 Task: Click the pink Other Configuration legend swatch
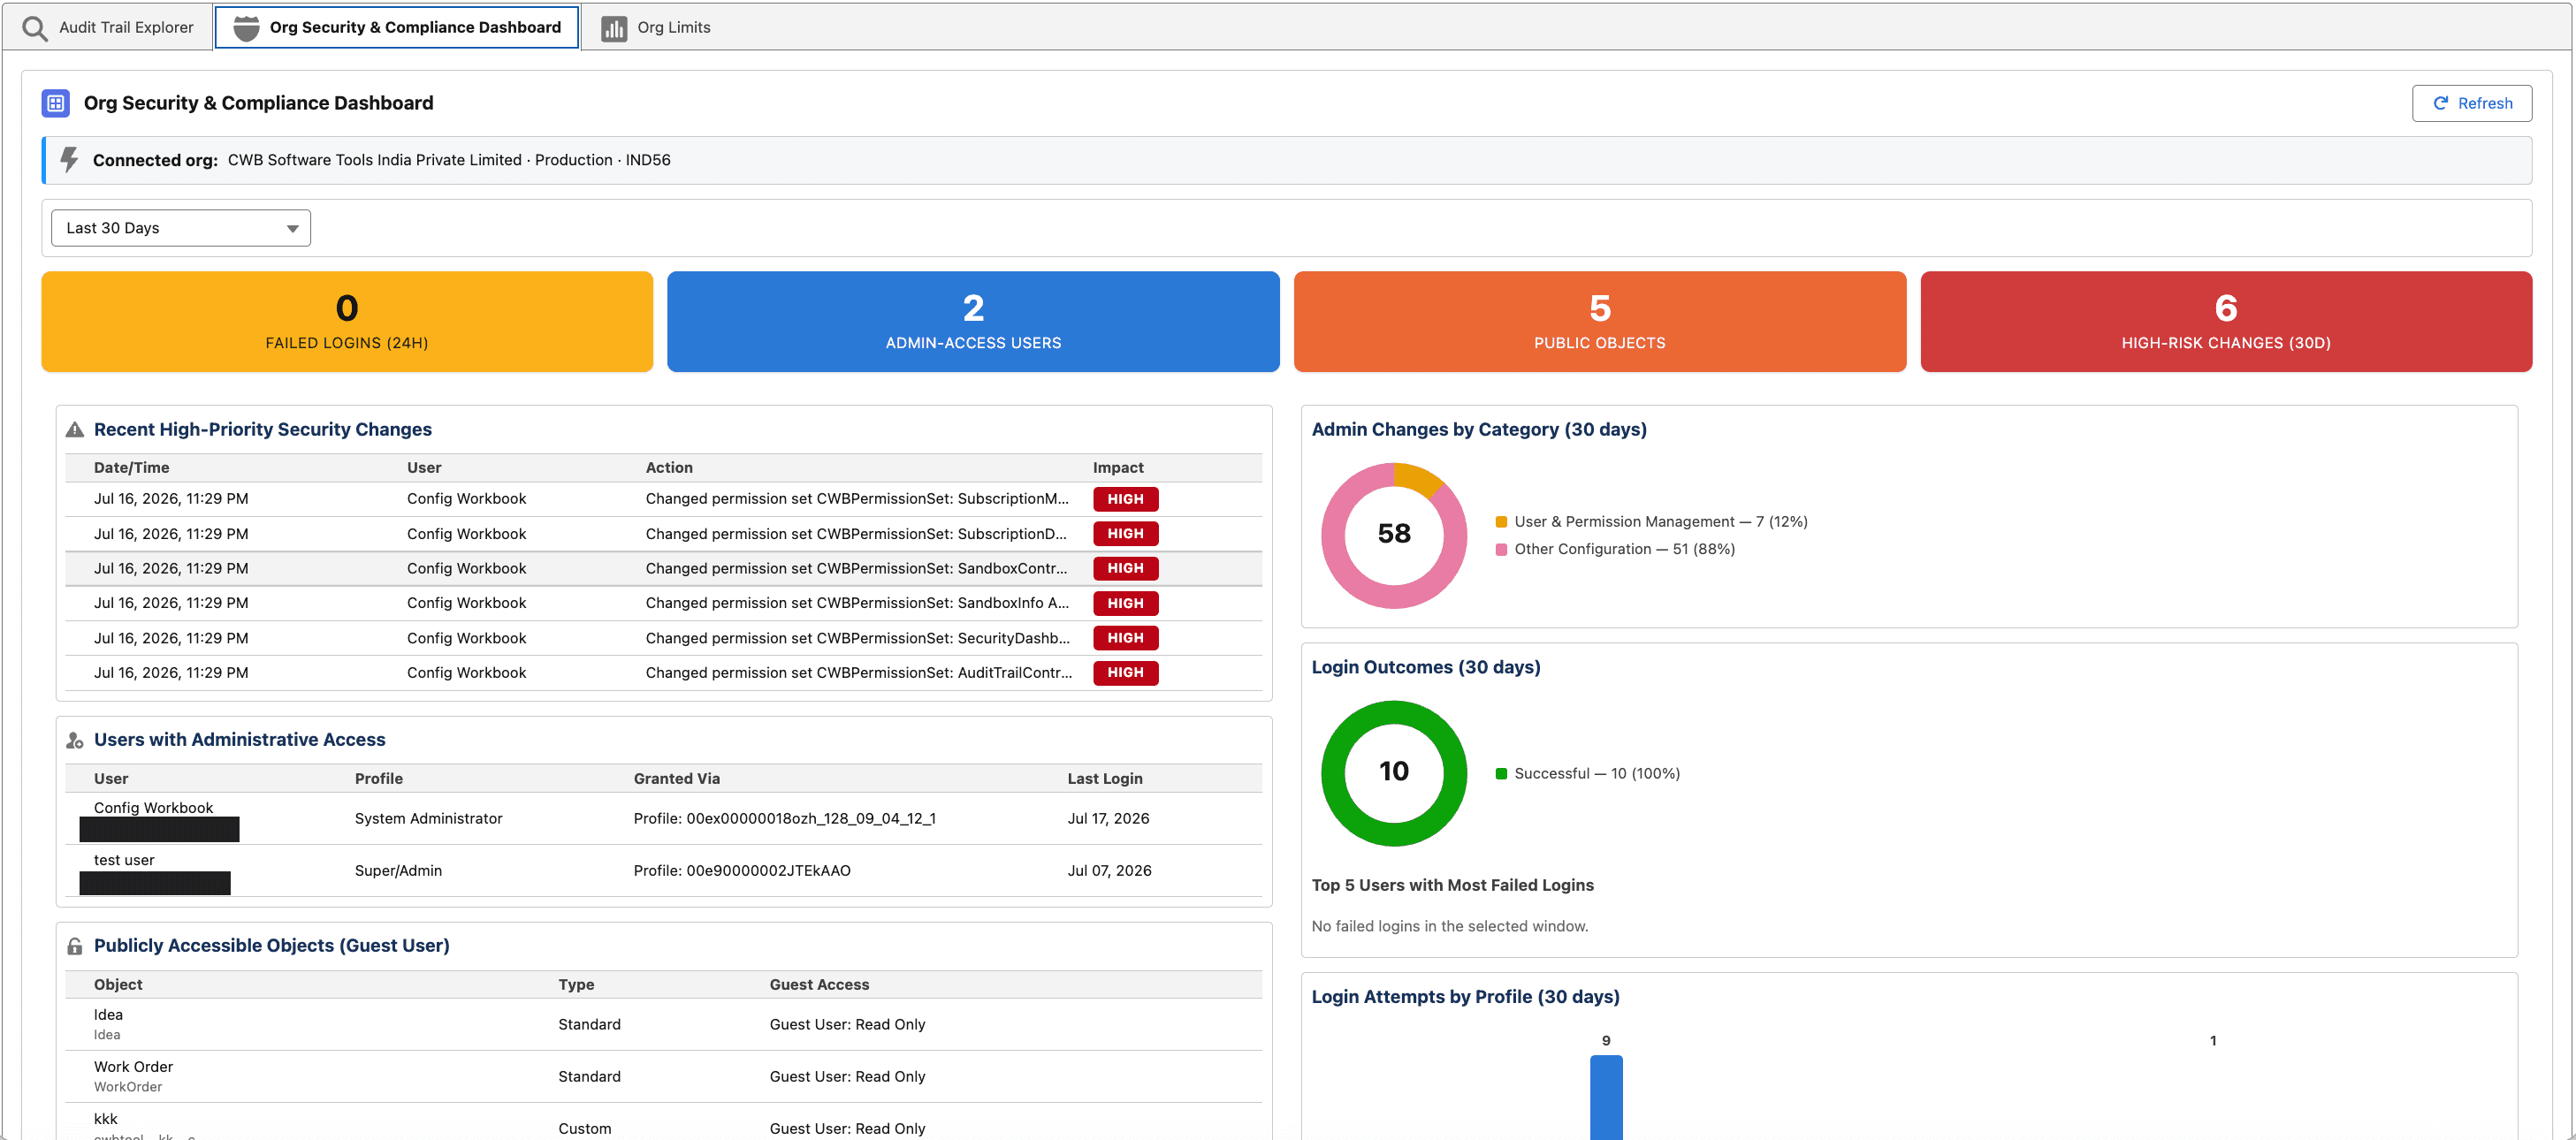coord(1501,549)
